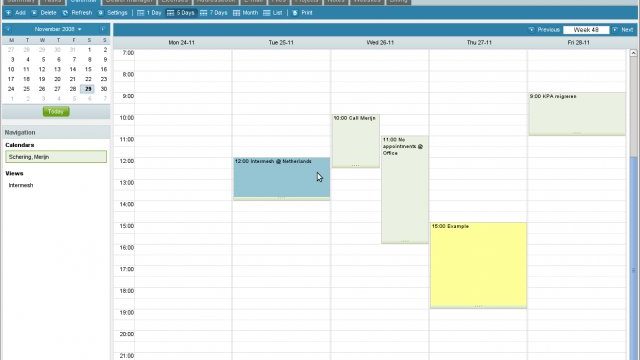Click the 1 Day view icon
Image resolution: width=640 pixels, height=360 pixels.
(140, 13)
